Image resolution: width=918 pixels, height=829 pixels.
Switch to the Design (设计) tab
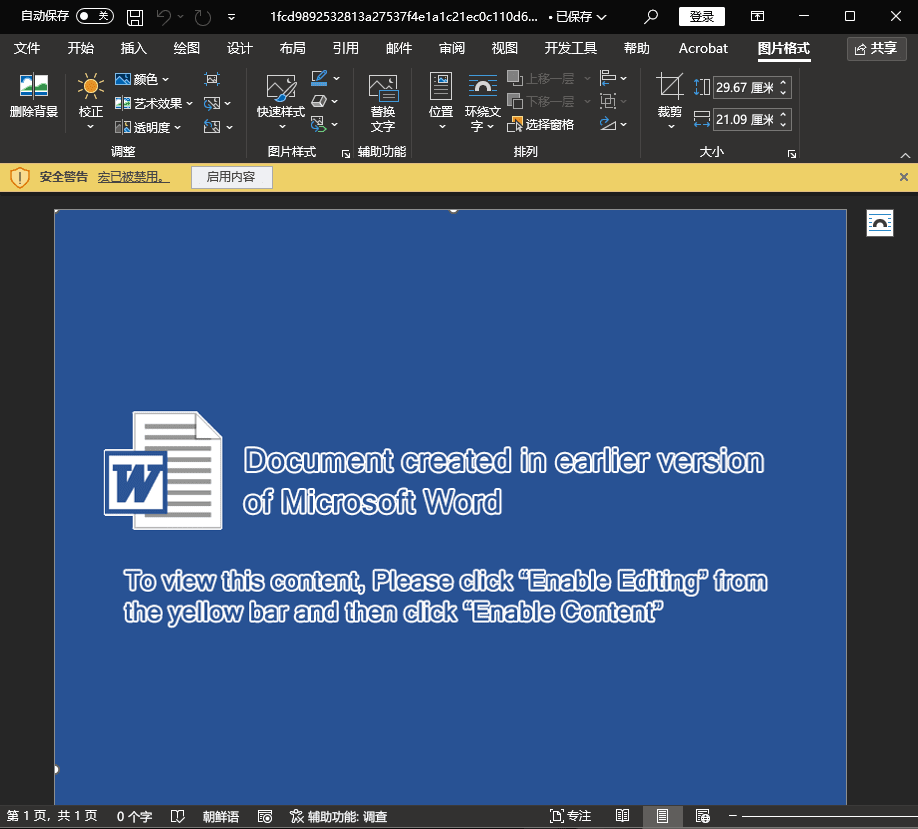click(239, 48)
